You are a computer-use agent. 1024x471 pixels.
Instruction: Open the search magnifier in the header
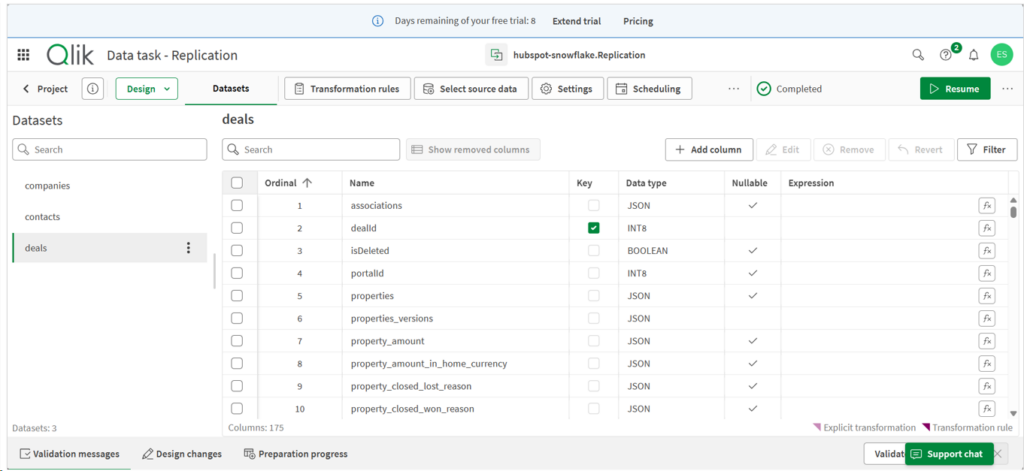pos(918,55)
